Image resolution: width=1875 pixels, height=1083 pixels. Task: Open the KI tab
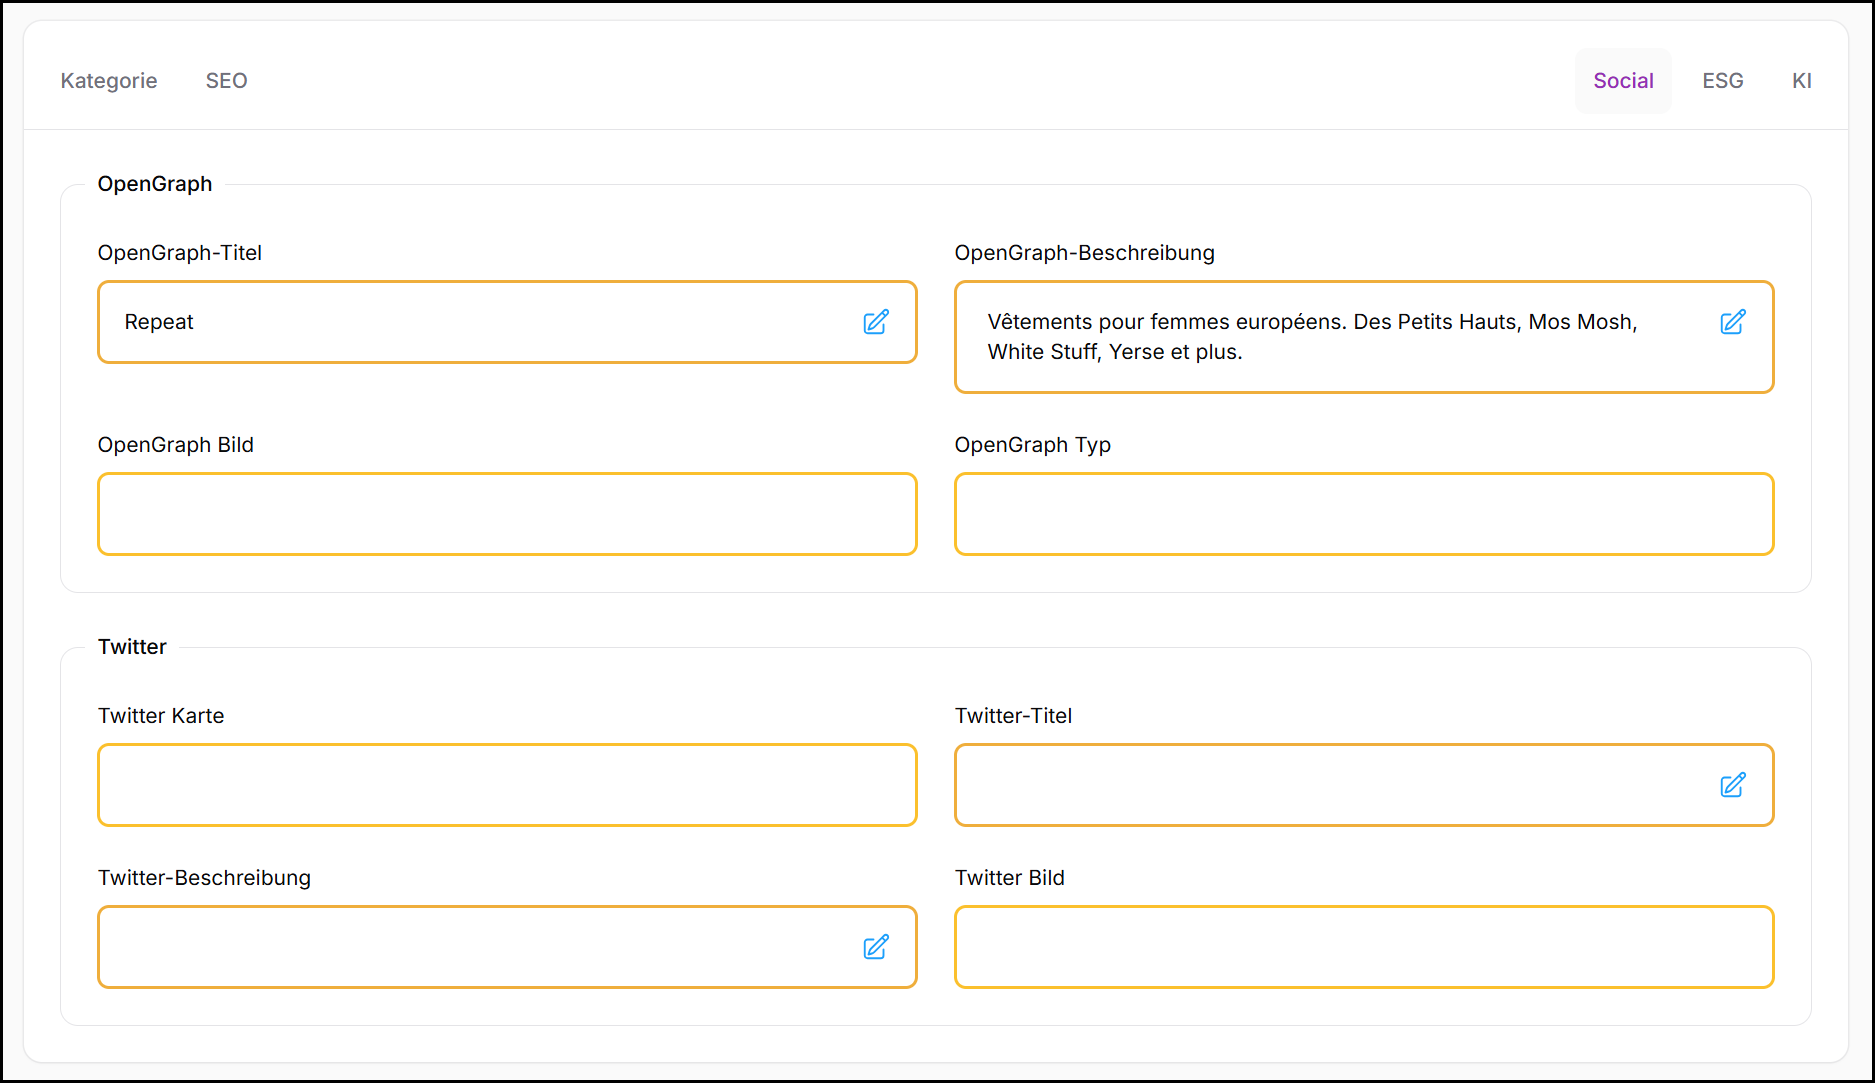pos(1801,81)
